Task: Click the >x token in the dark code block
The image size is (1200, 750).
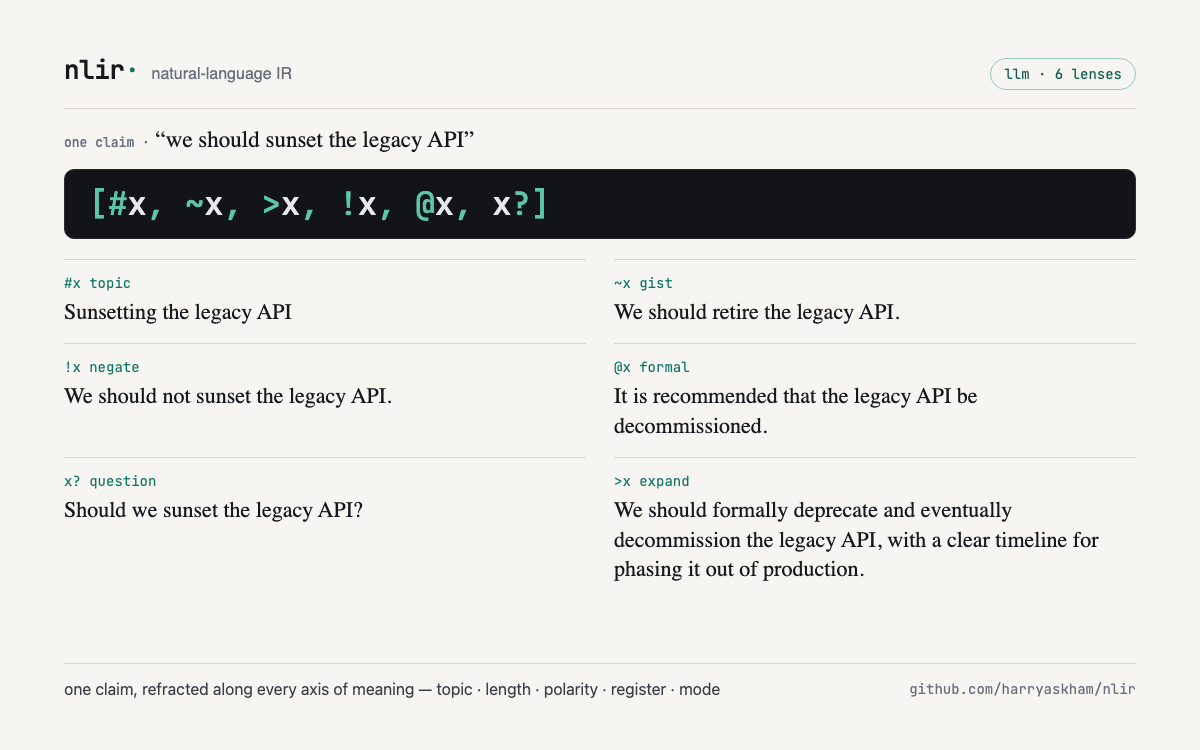Action: tap(281, 204)
